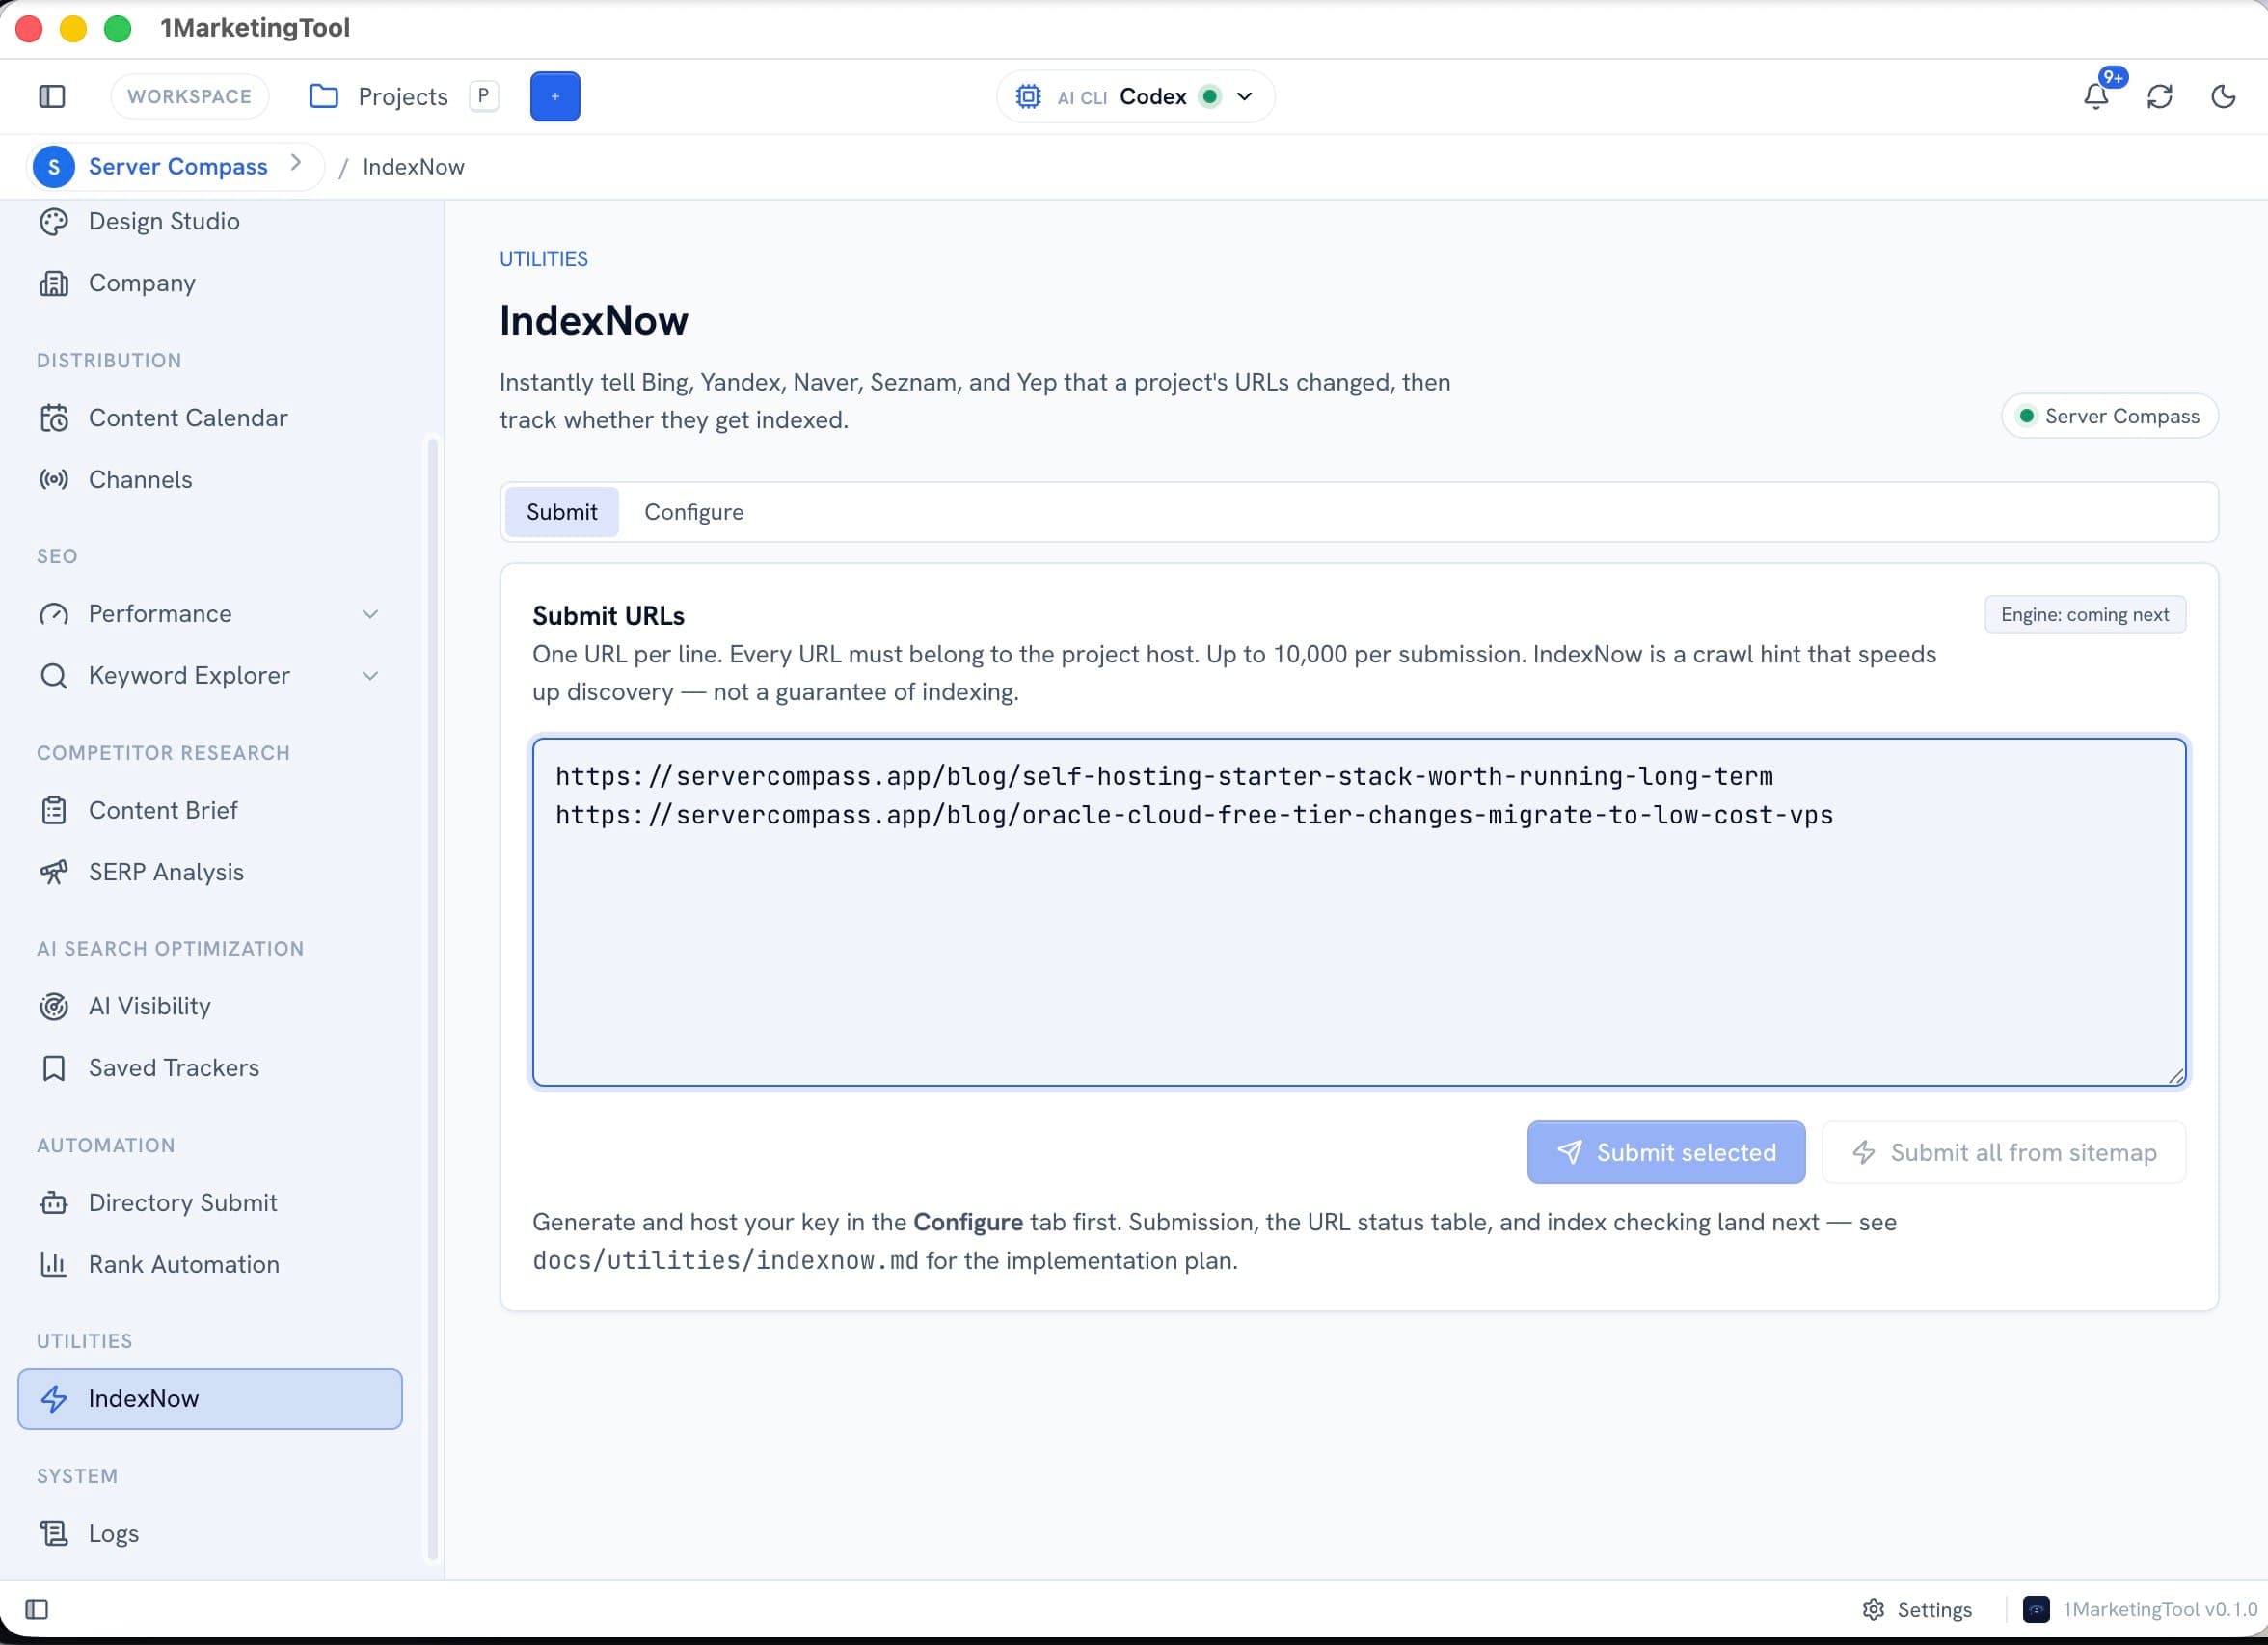Expand the Keyword Explorer chevron
Screen dimensions: 2268x1645
click(x=370, y=675)
